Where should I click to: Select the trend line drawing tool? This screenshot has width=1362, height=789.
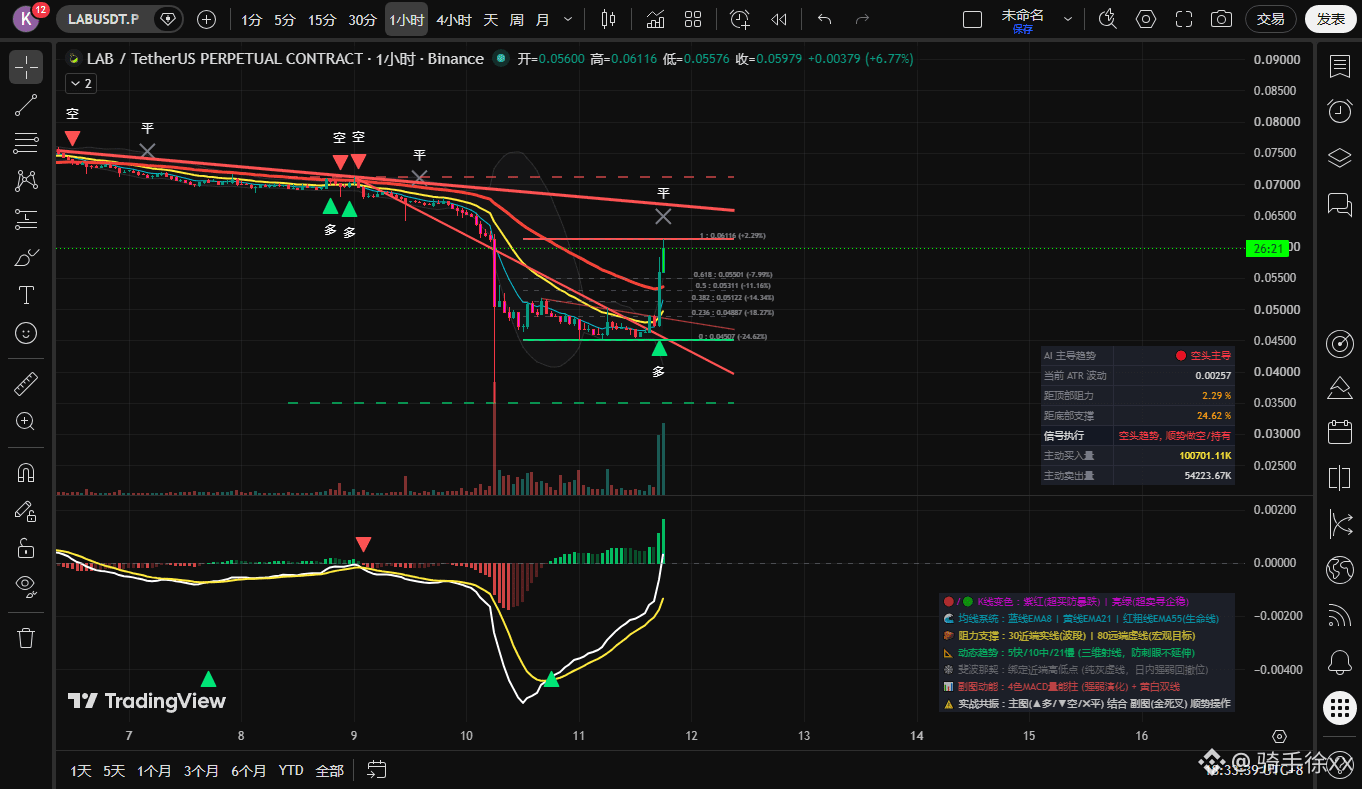tap(26, 105)
